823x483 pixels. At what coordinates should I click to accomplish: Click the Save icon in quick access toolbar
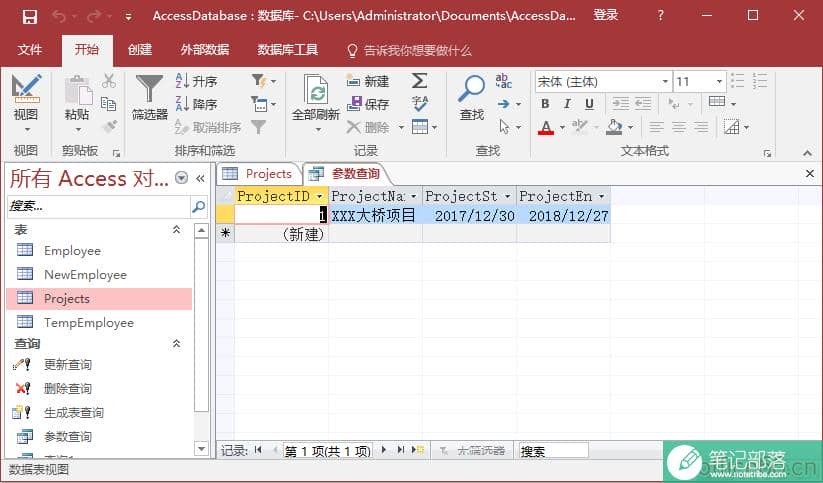[30, 16]
